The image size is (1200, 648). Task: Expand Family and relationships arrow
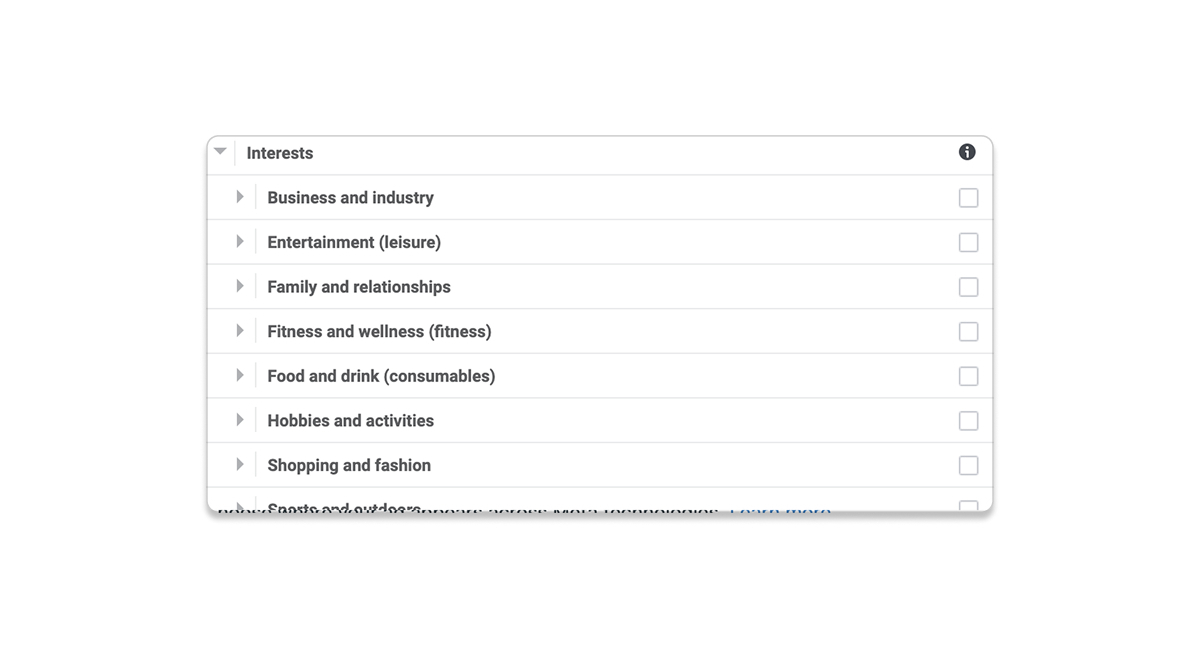tap(240, 286)
